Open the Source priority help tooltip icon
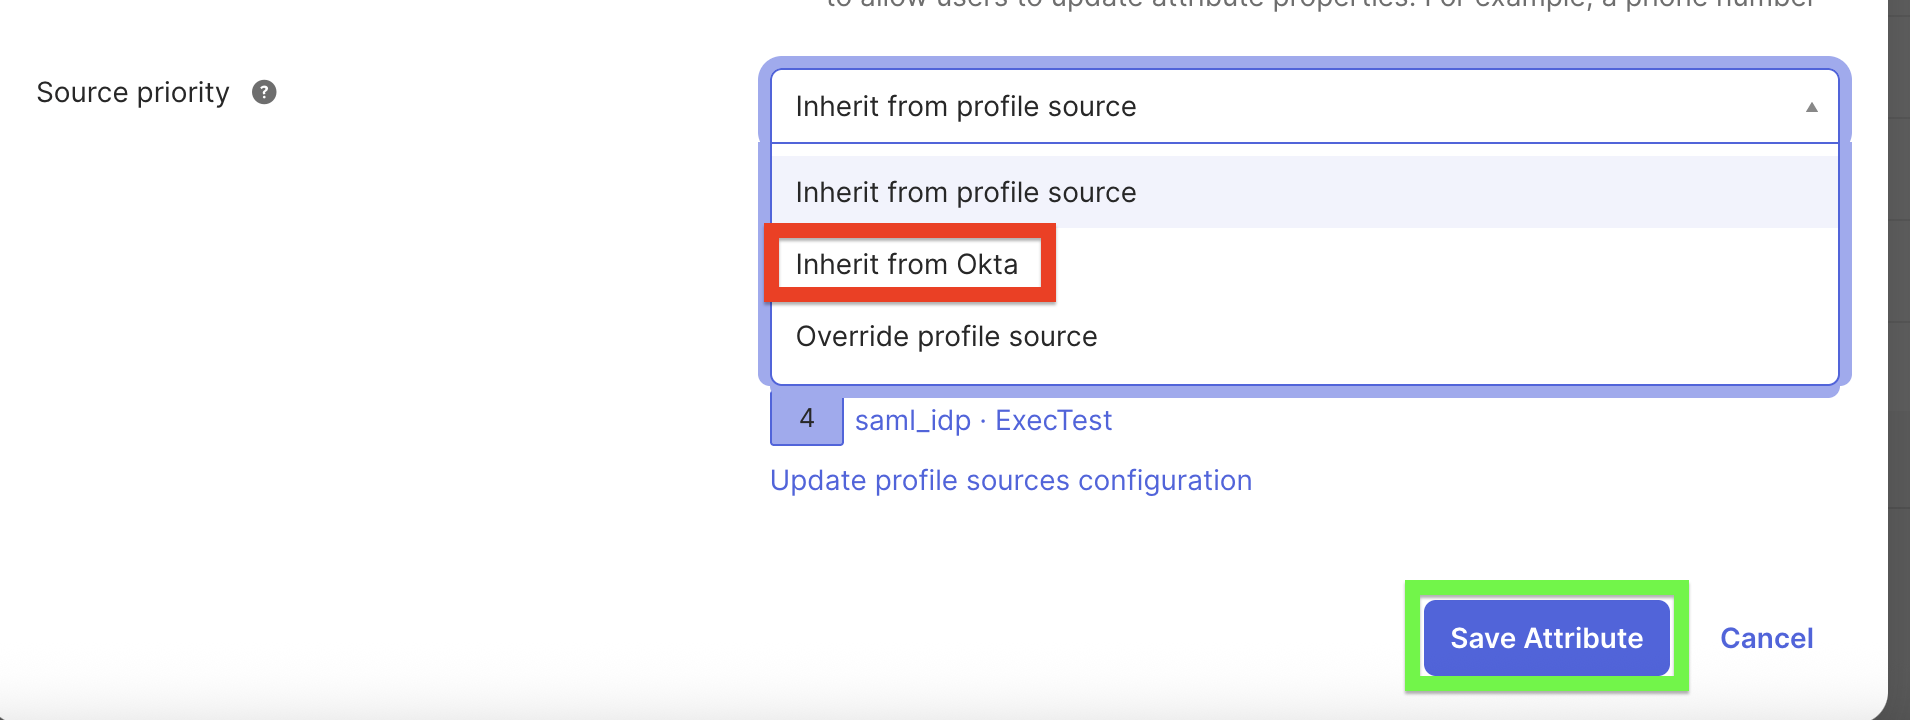1910x720 pixels. [264, 92]
